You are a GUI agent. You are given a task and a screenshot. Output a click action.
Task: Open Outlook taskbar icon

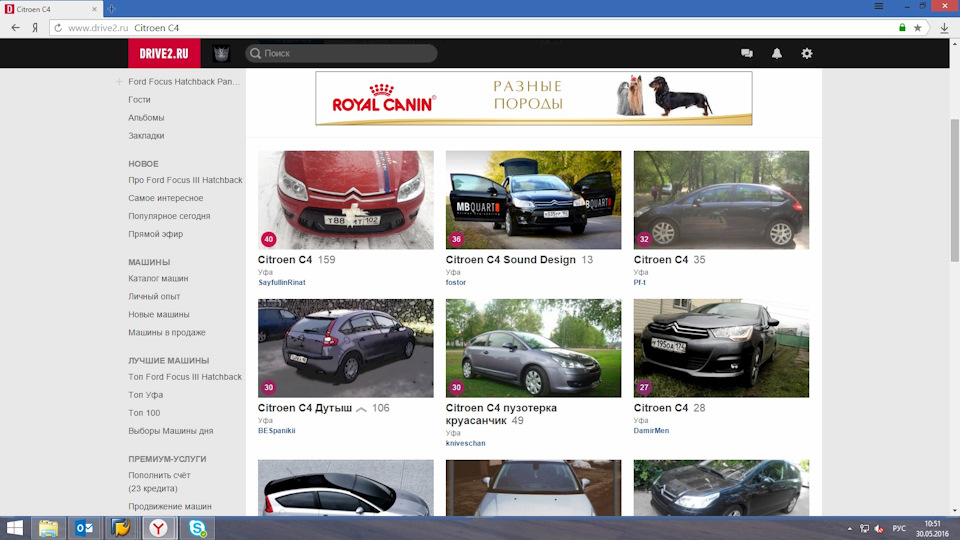[x=84, y=528]
